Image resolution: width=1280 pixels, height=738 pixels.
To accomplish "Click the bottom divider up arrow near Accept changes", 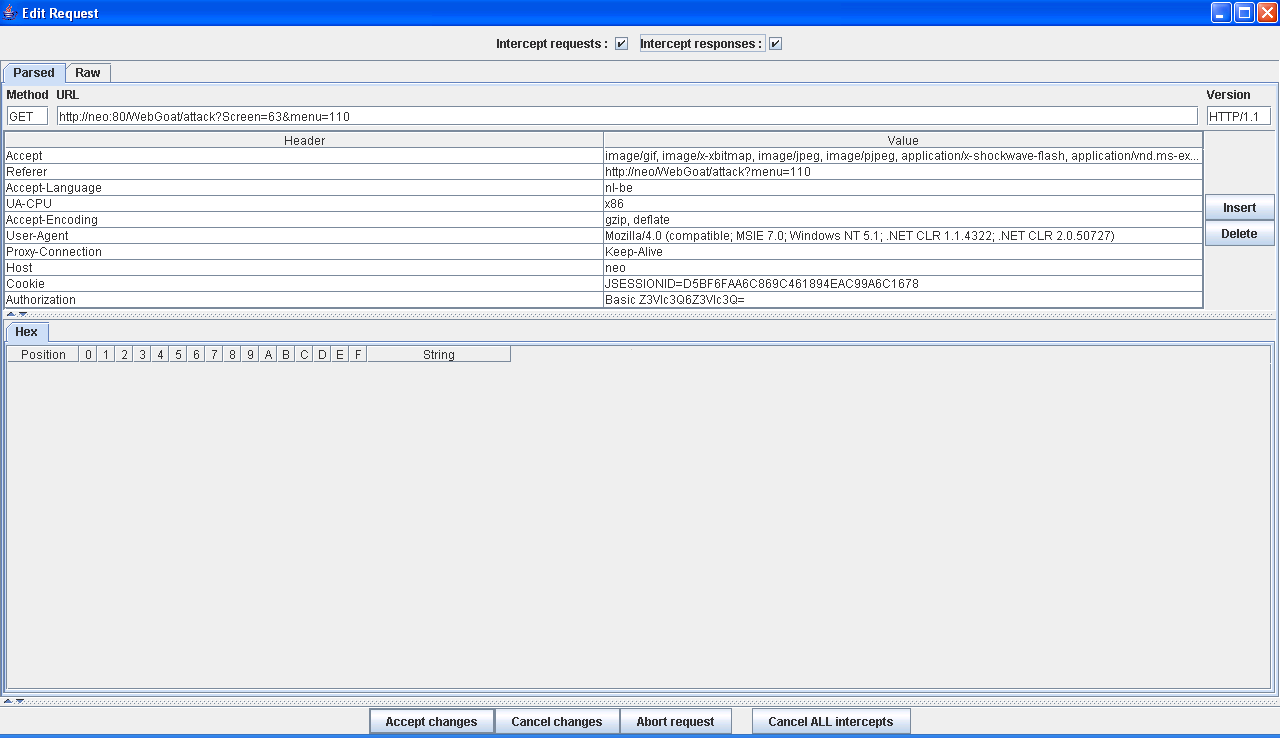I will pyautogui.click(x=8, y=701).
